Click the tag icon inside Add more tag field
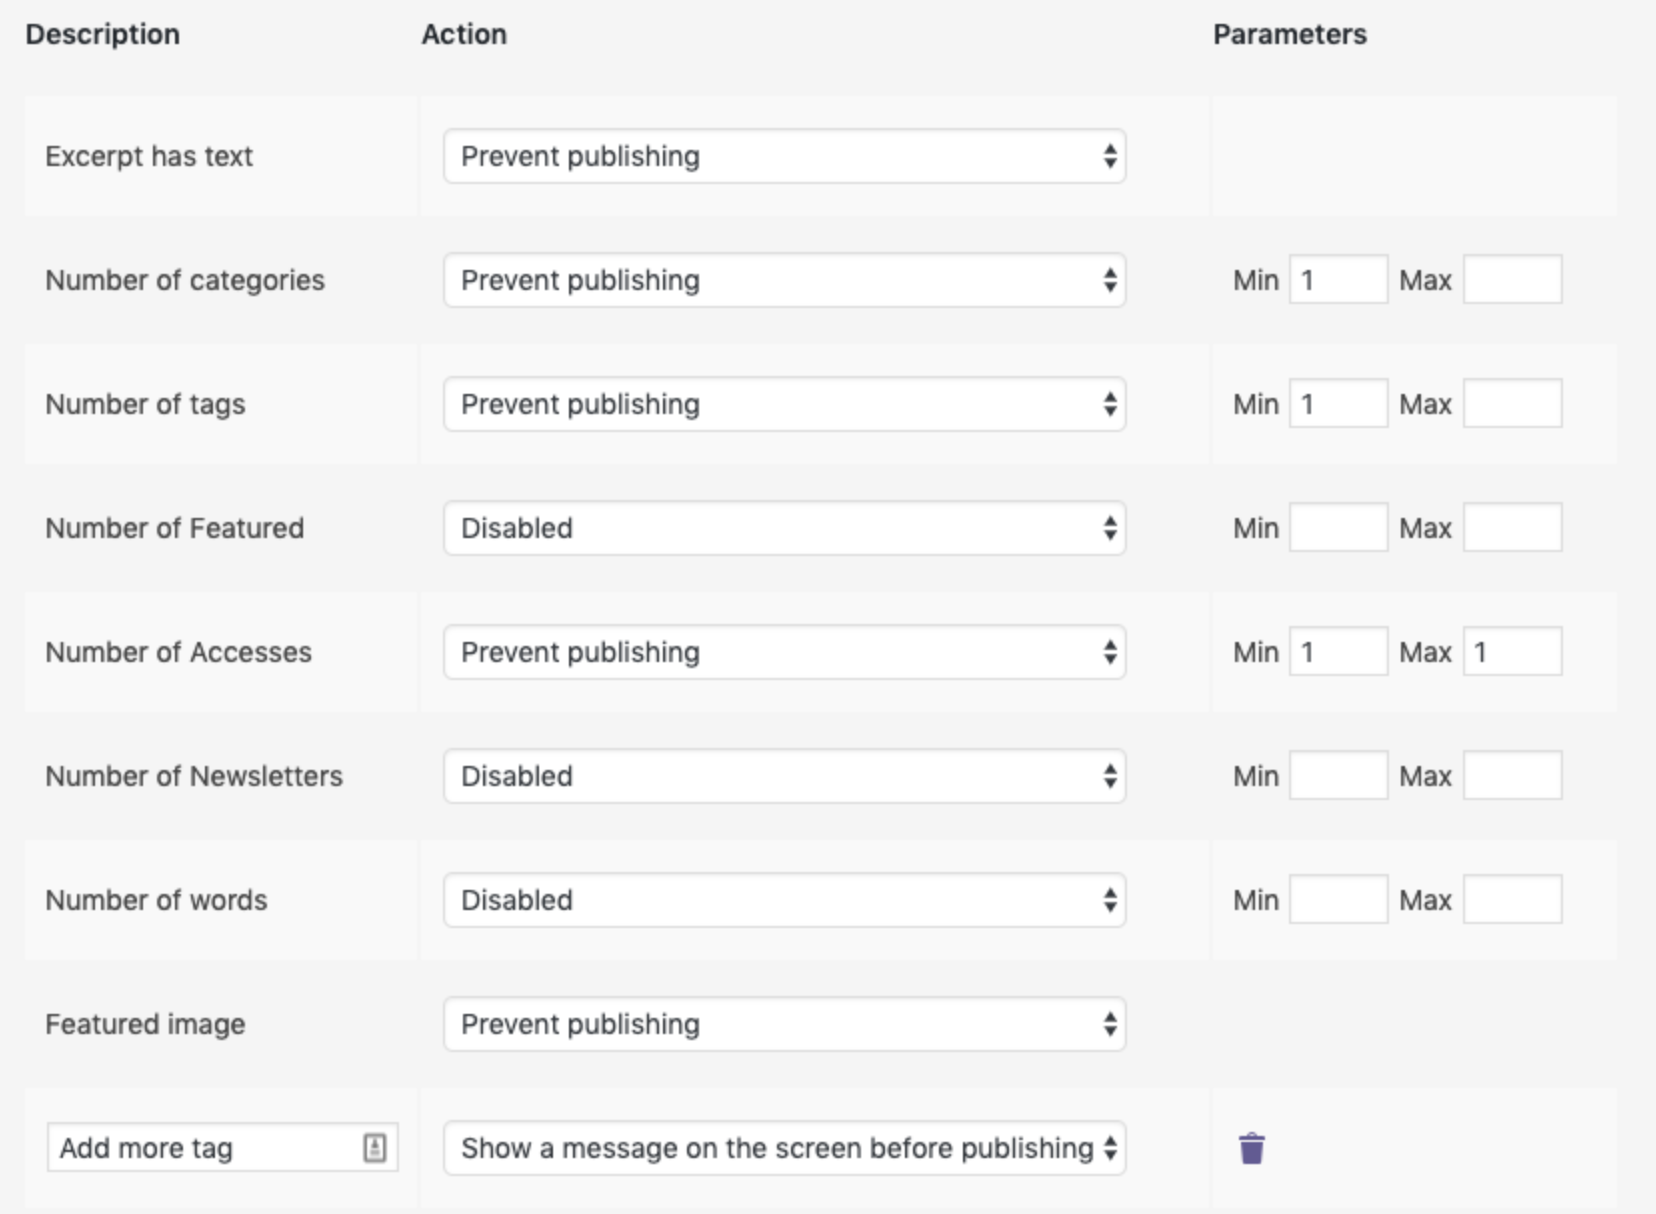The height and width of the screenshot is (1214, 1656). [375, 1147]
